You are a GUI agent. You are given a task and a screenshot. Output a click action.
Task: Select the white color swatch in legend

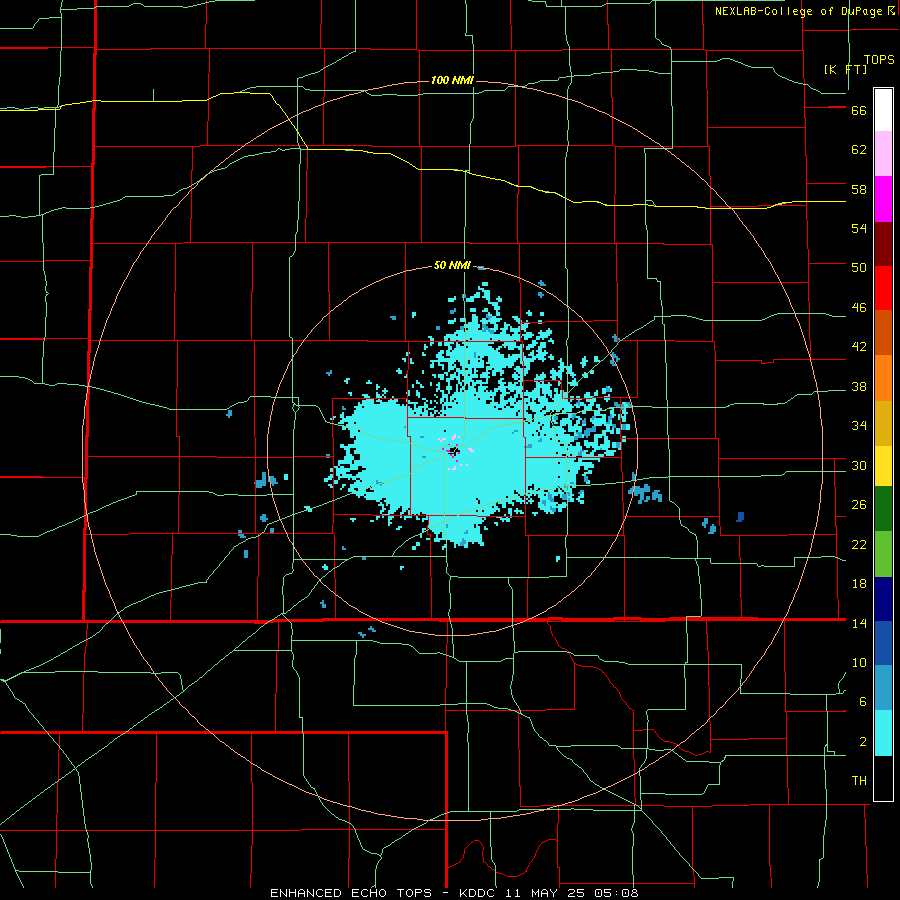click(x=883, y=110)
